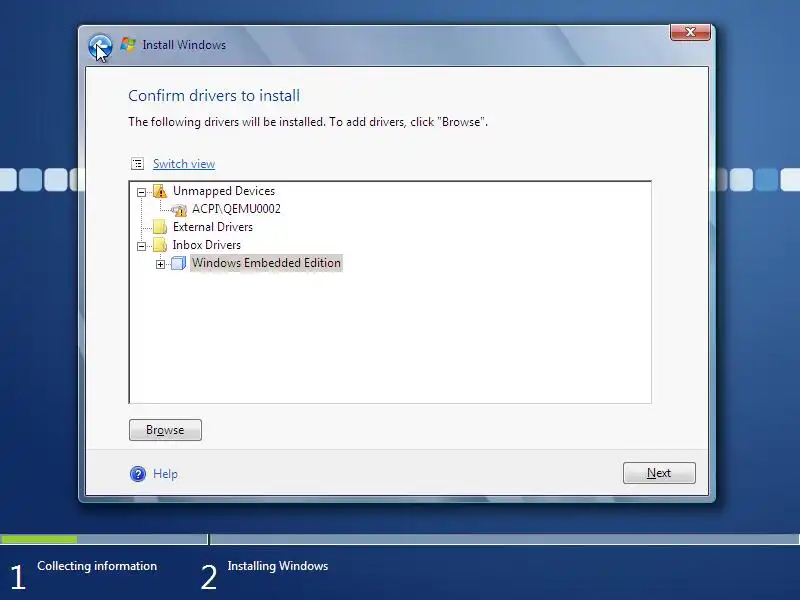Screen dimensions: 800x600
Task: Select the External Drivers row text
Action: click(213, 227)
